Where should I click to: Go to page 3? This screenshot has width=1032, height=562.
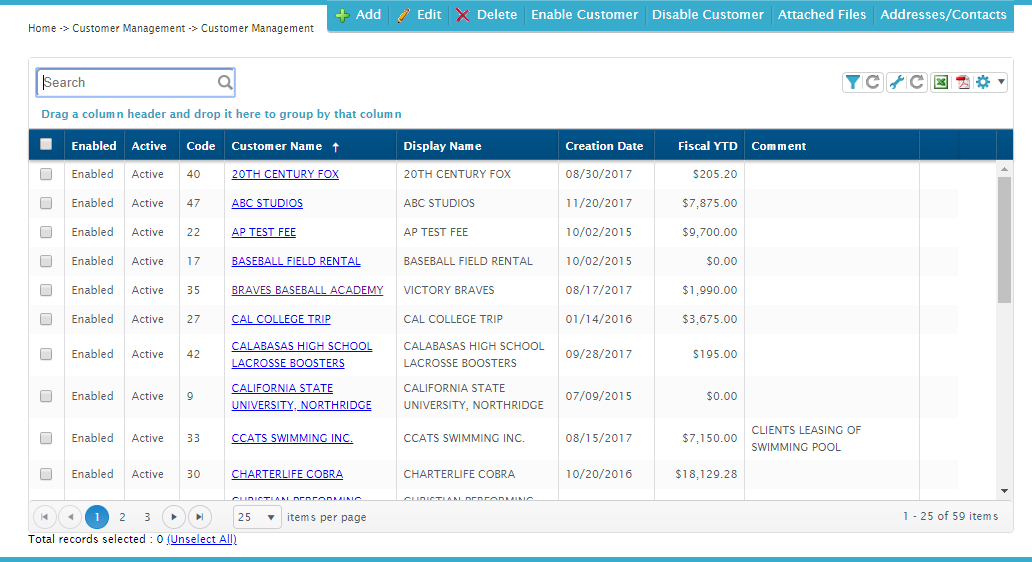pyautogui.click(x=147, y=517)
